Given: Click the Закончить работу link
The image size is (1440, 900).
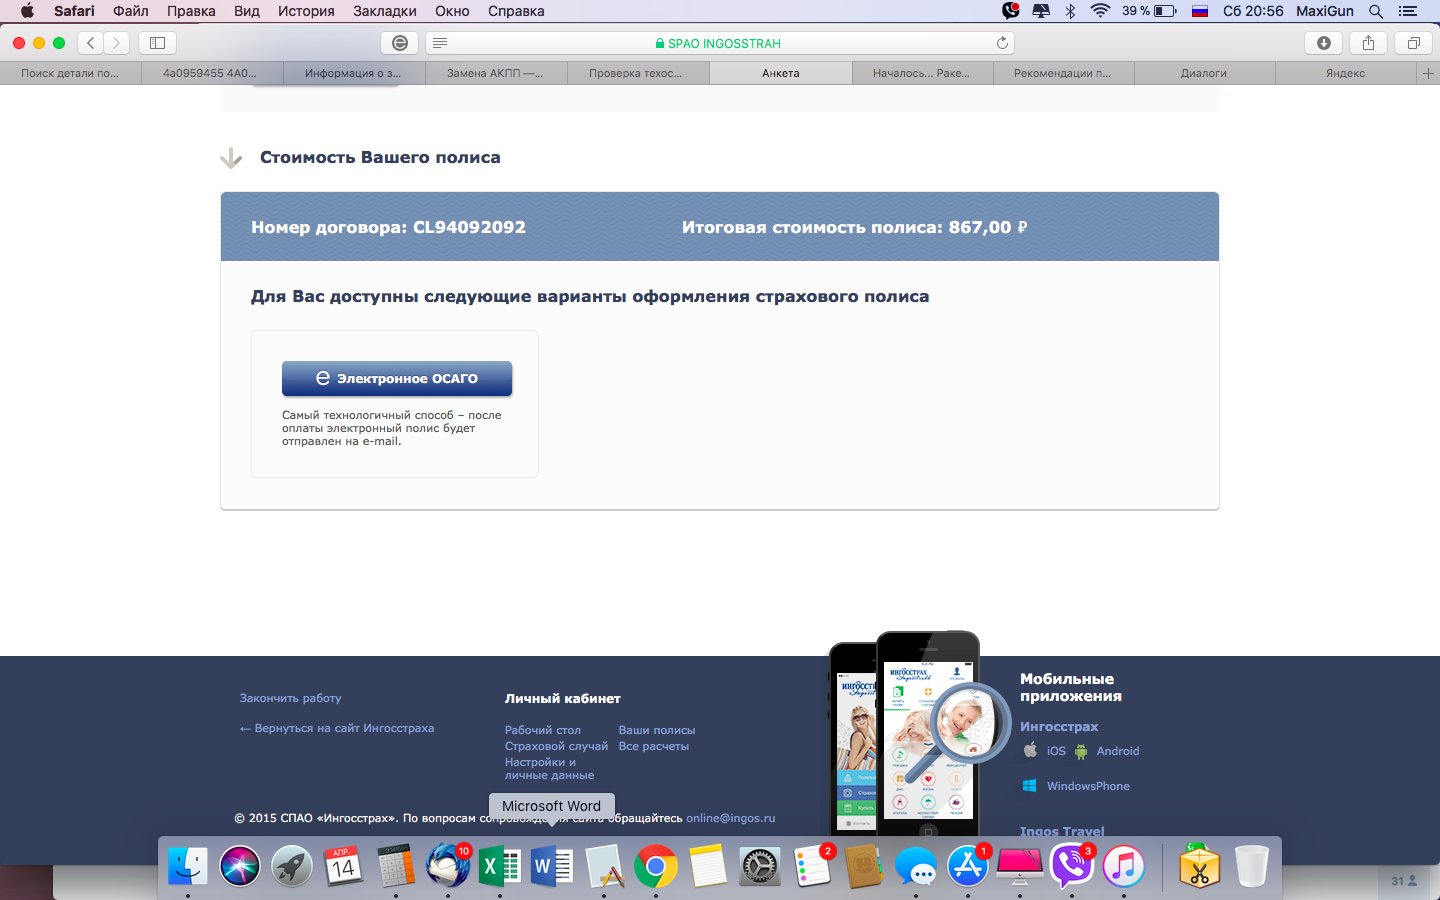Looking at the screenshot, I should click(290, 698).
